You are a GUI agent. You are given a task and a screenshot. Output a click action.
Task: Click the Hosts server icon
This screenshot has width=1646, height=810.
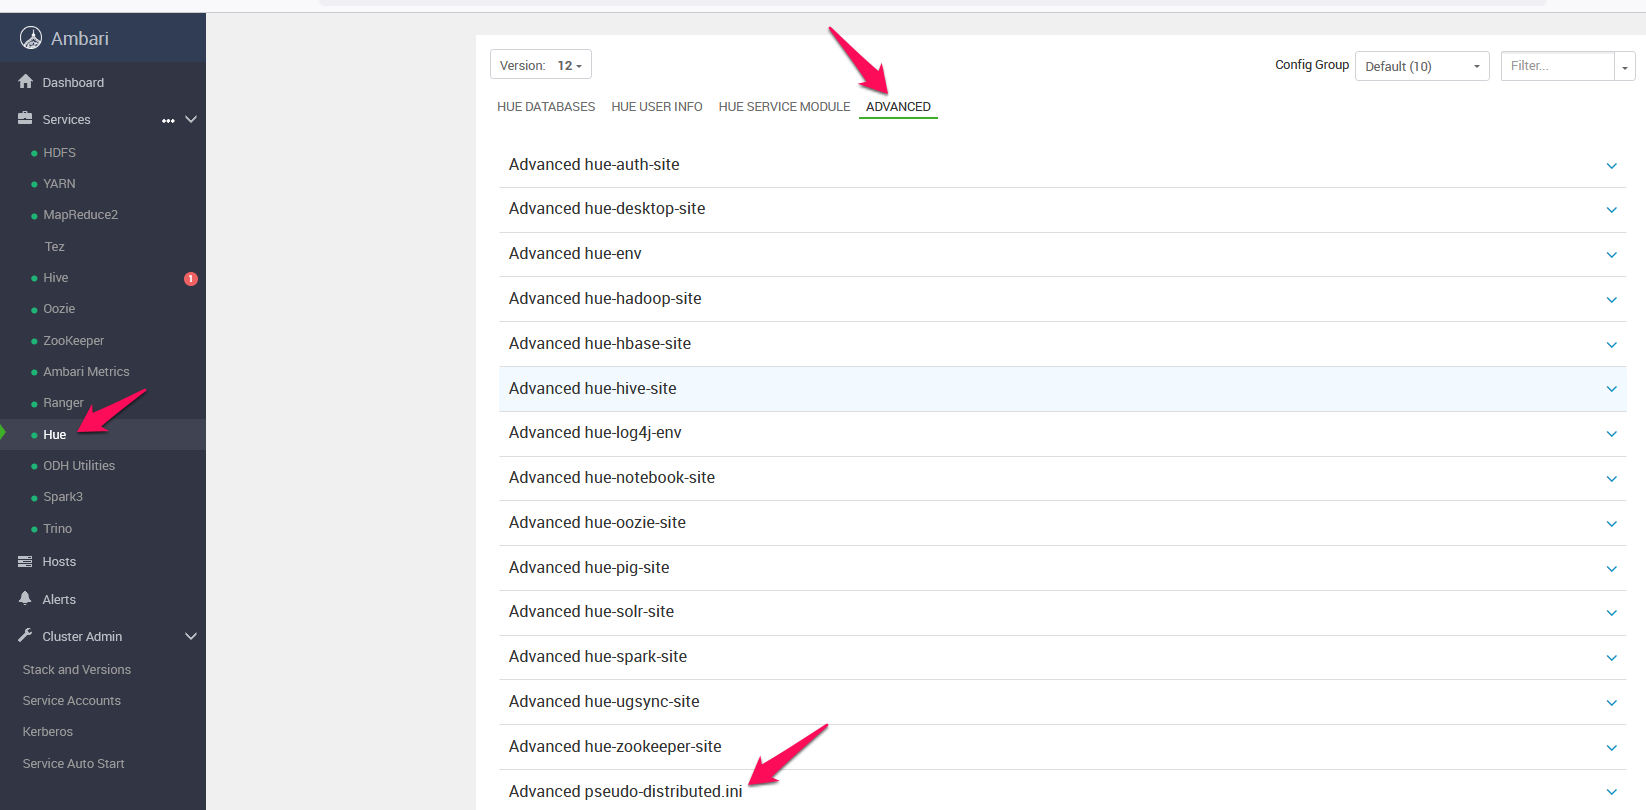point(26,562)
